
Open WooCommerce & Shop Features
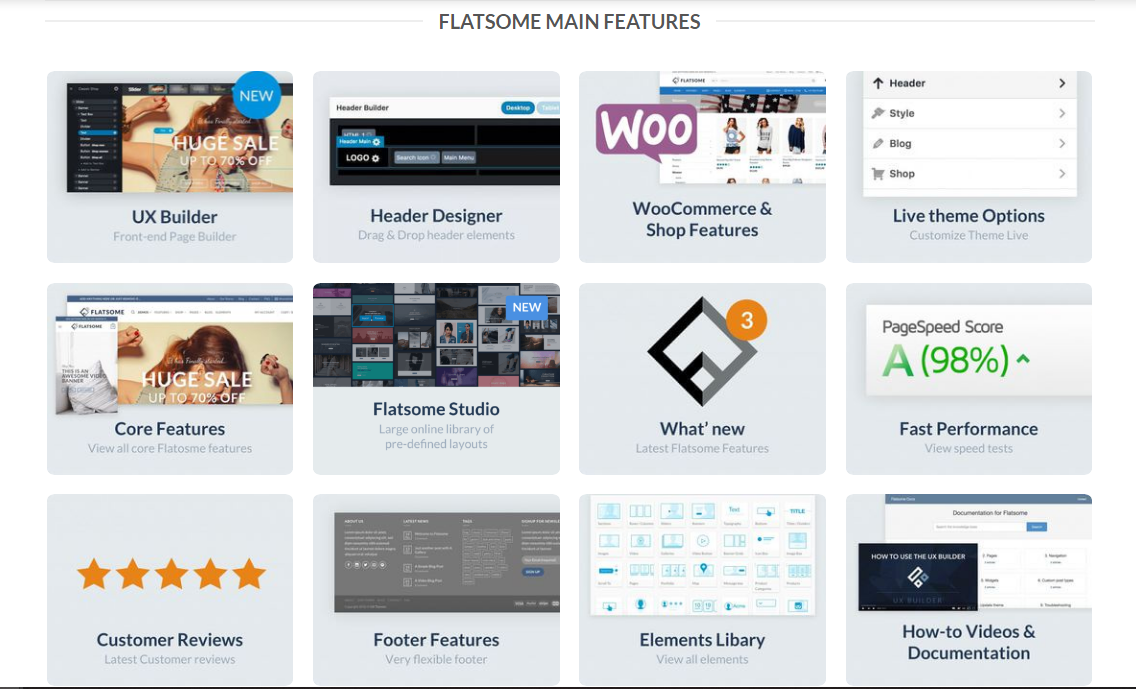[x=702, y=220]
